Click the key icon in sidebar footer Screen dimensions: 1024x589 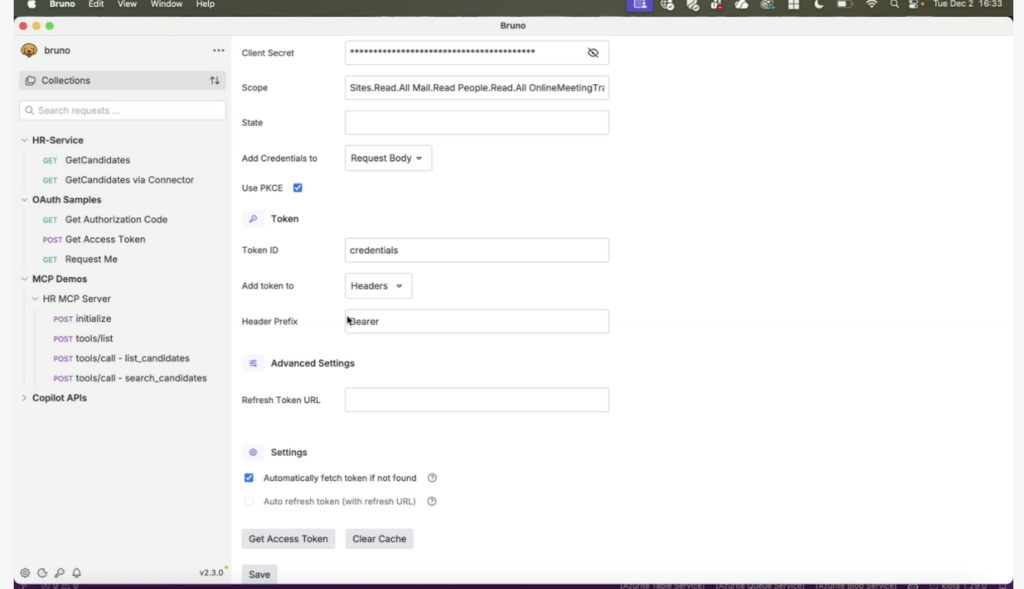[59, 573]
